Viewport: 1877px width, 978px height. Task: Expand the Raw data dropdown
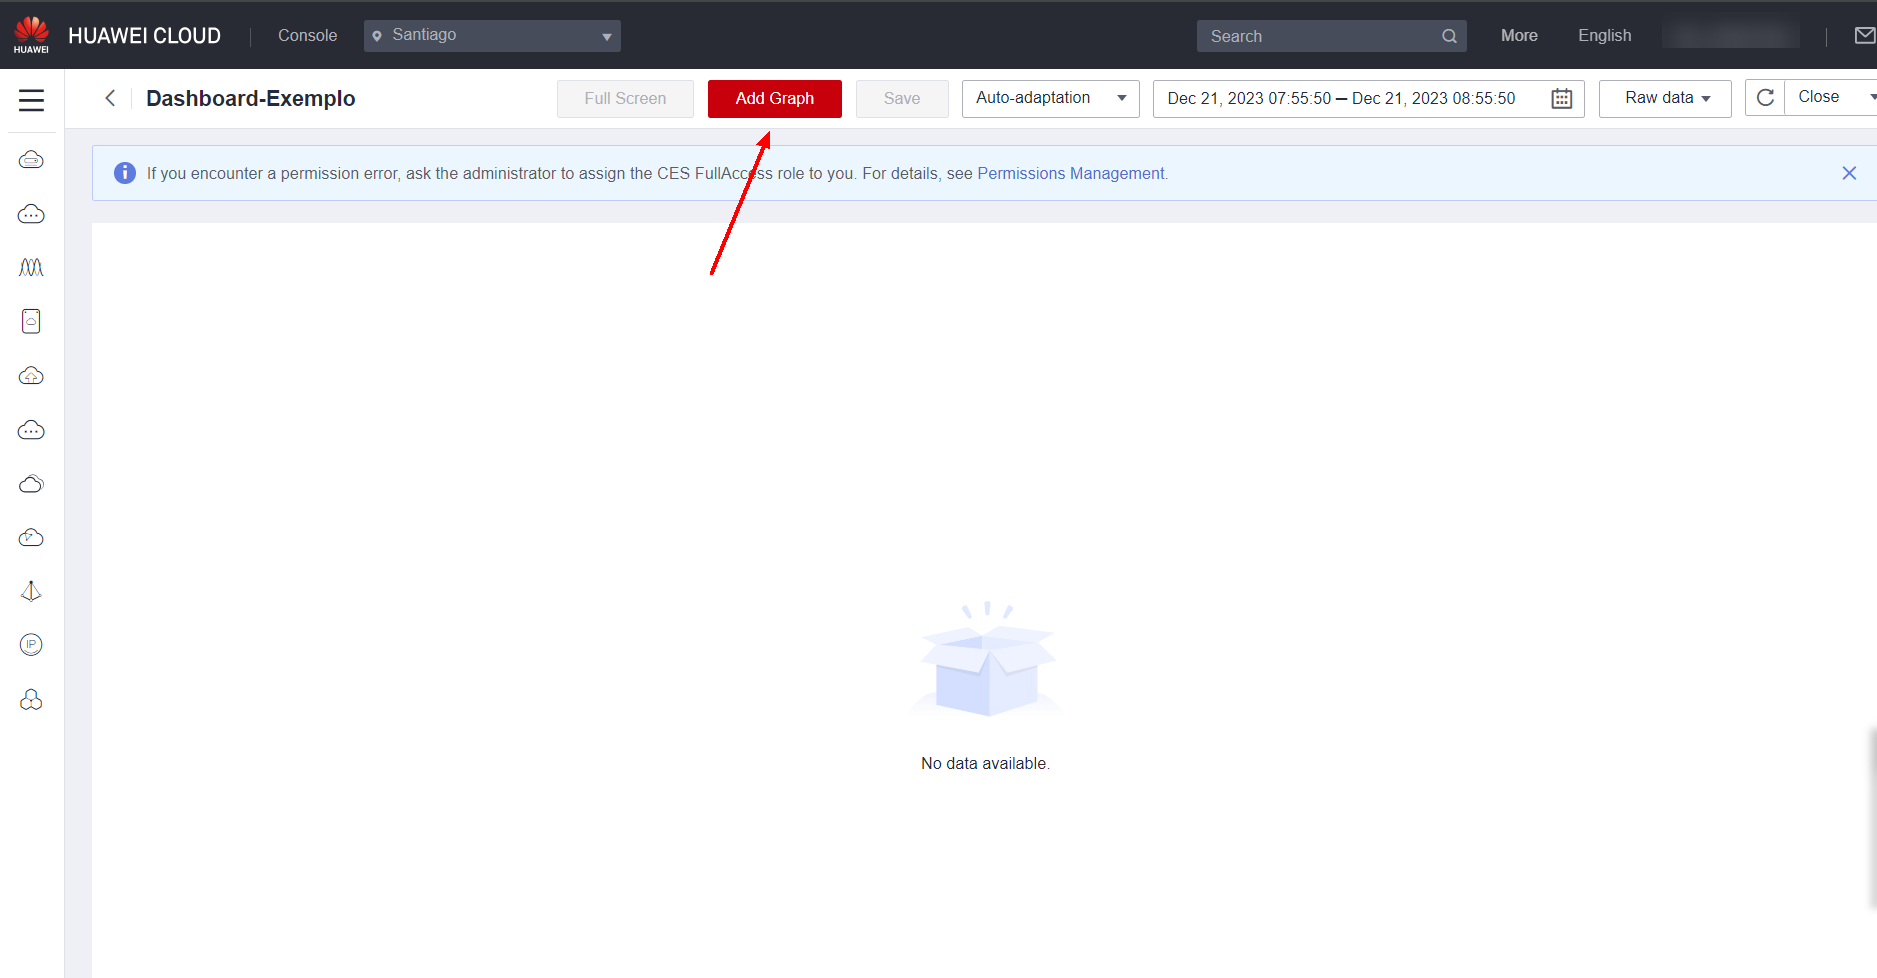[x=1665, y=98]
